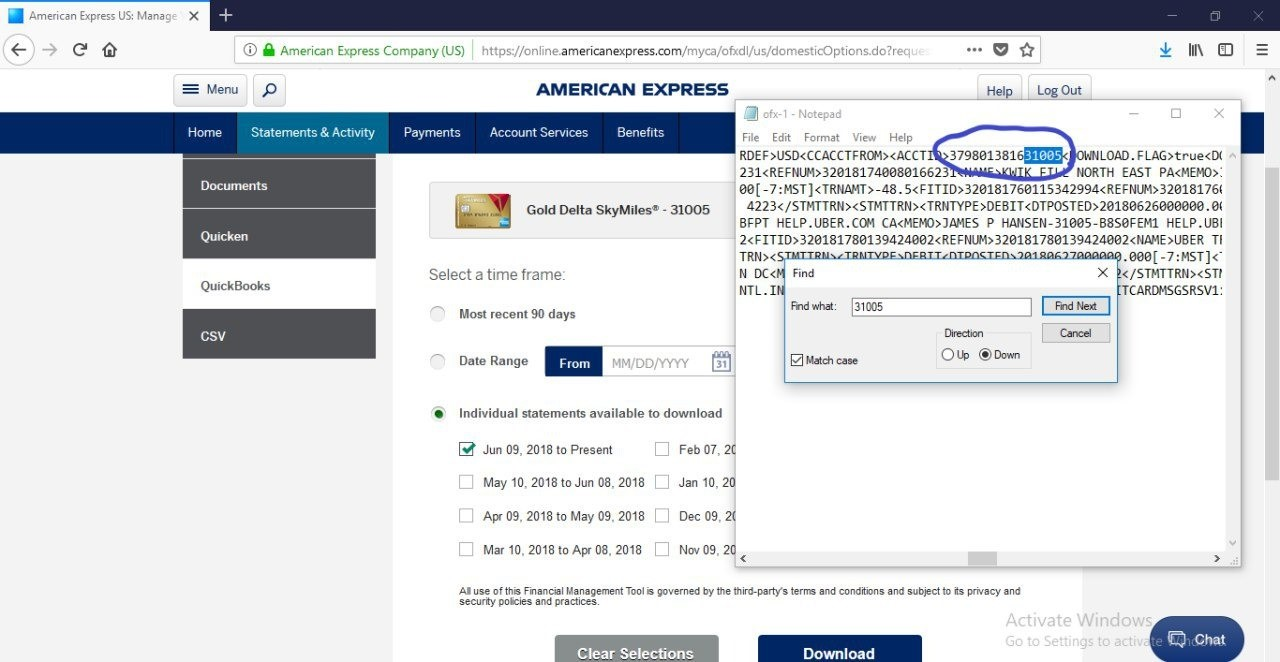
Task: Click American Express logo
Action: point(632,90)
